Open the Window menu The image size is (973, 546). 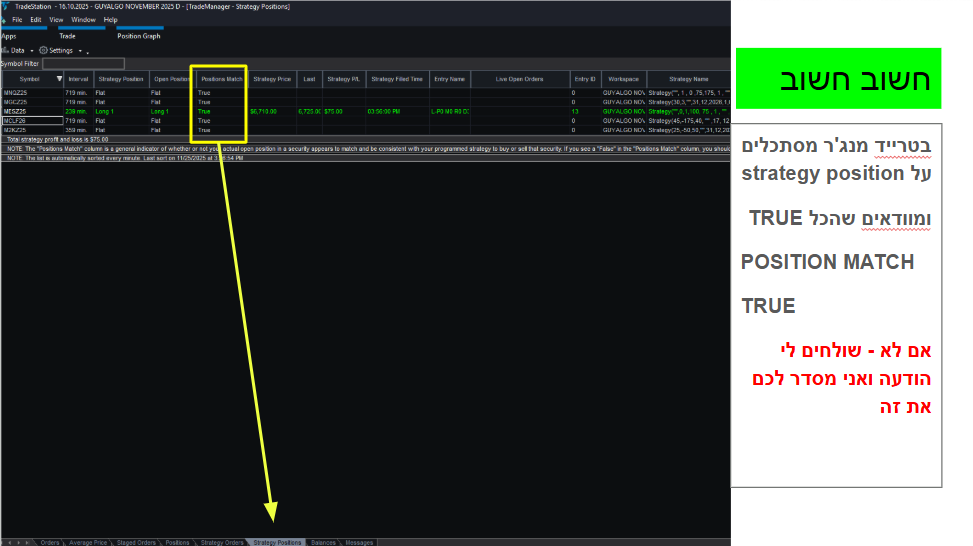click(x=84, y=19)
